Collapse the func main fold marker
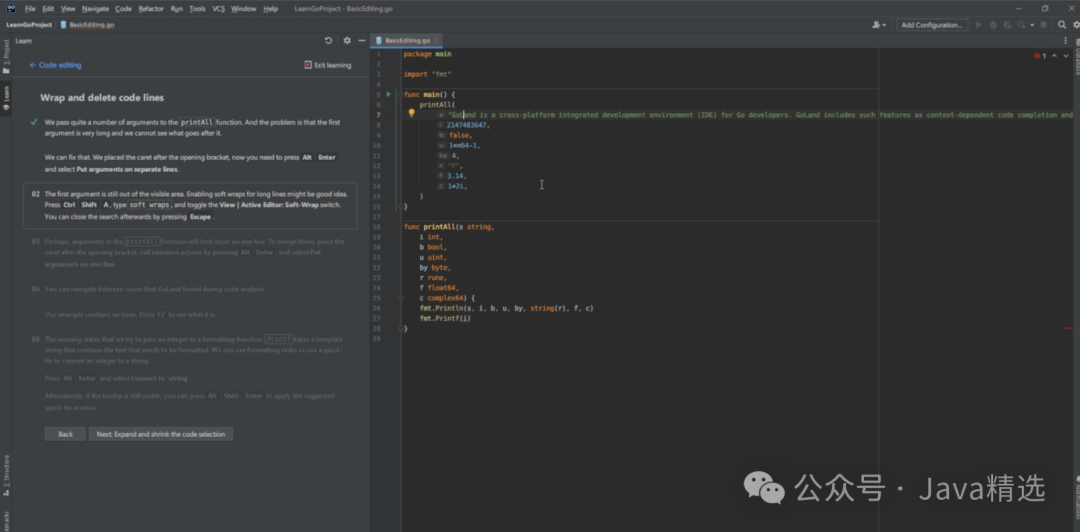The image size is (1080, 532). (x=399, y=94)
